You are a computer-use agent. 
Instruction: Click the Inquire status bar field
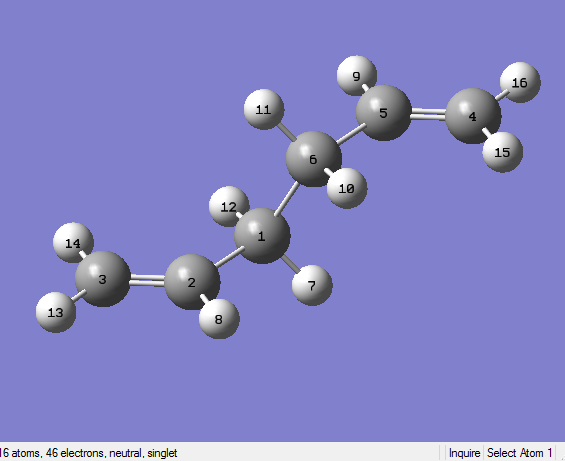[x=464, y=453]
